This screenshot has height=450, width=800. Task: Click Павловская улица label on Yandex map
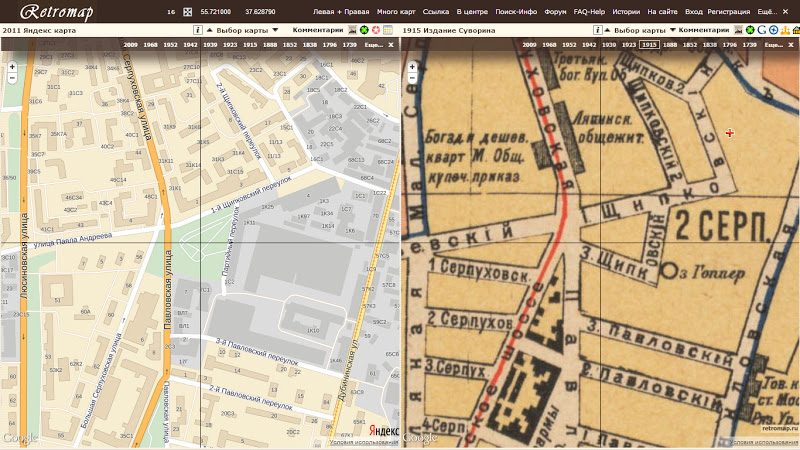(x=167, y=288)
